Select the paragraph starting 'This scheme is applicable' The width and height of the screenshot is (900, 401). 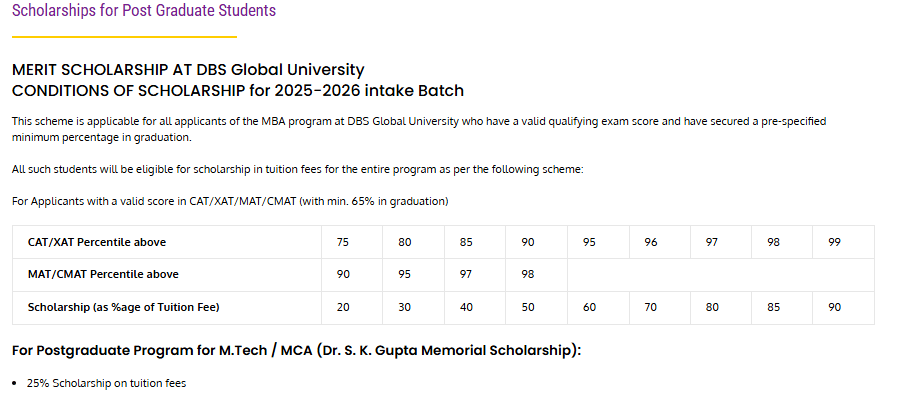click(x=418, y=129)
